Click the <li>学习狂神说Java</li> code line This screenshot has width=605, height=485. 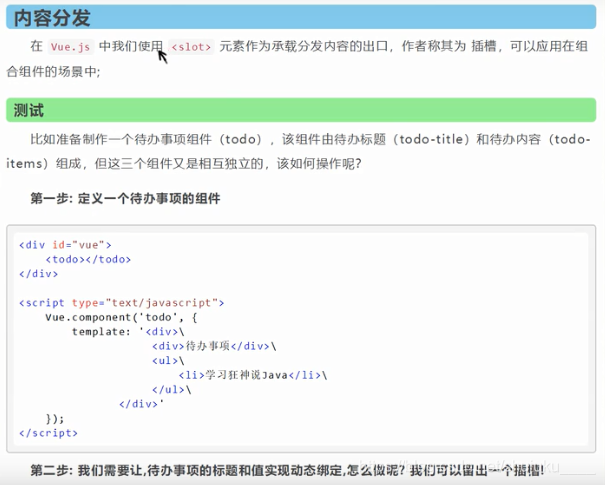pyautogui.click(x=253, y=375)
